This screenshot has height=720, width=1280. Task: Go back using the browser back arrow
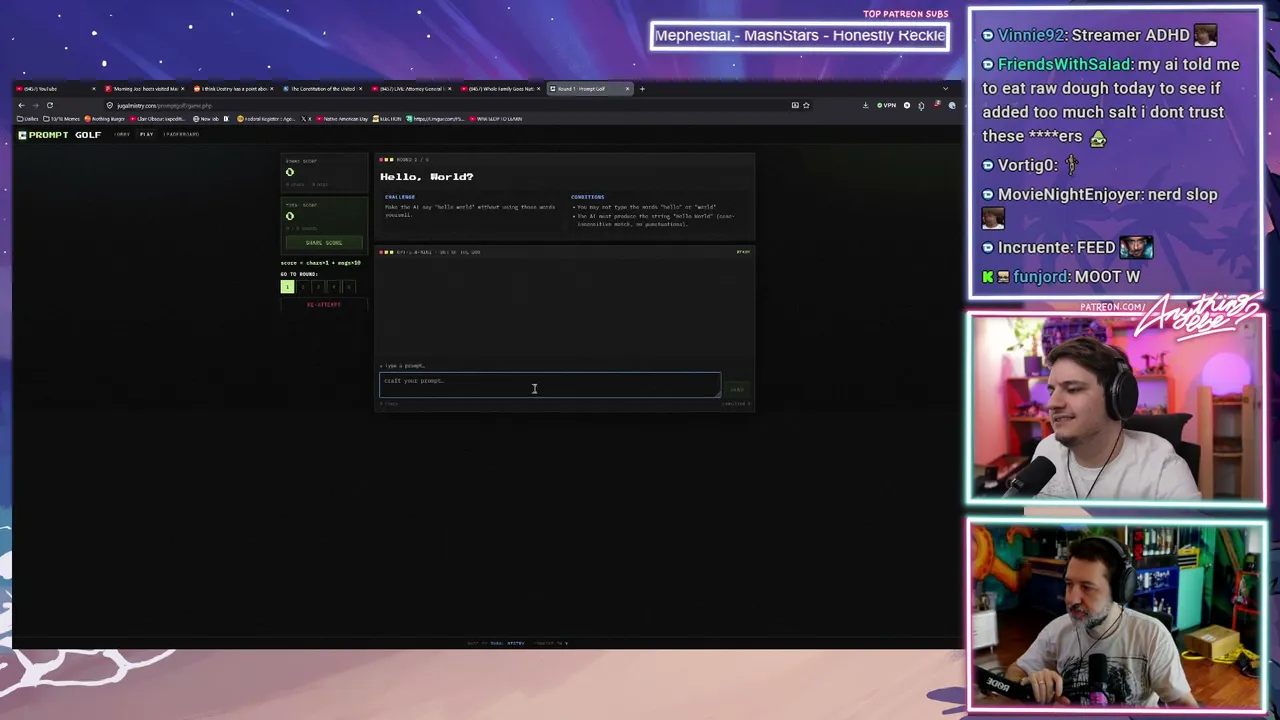click(x=21, y=105)
